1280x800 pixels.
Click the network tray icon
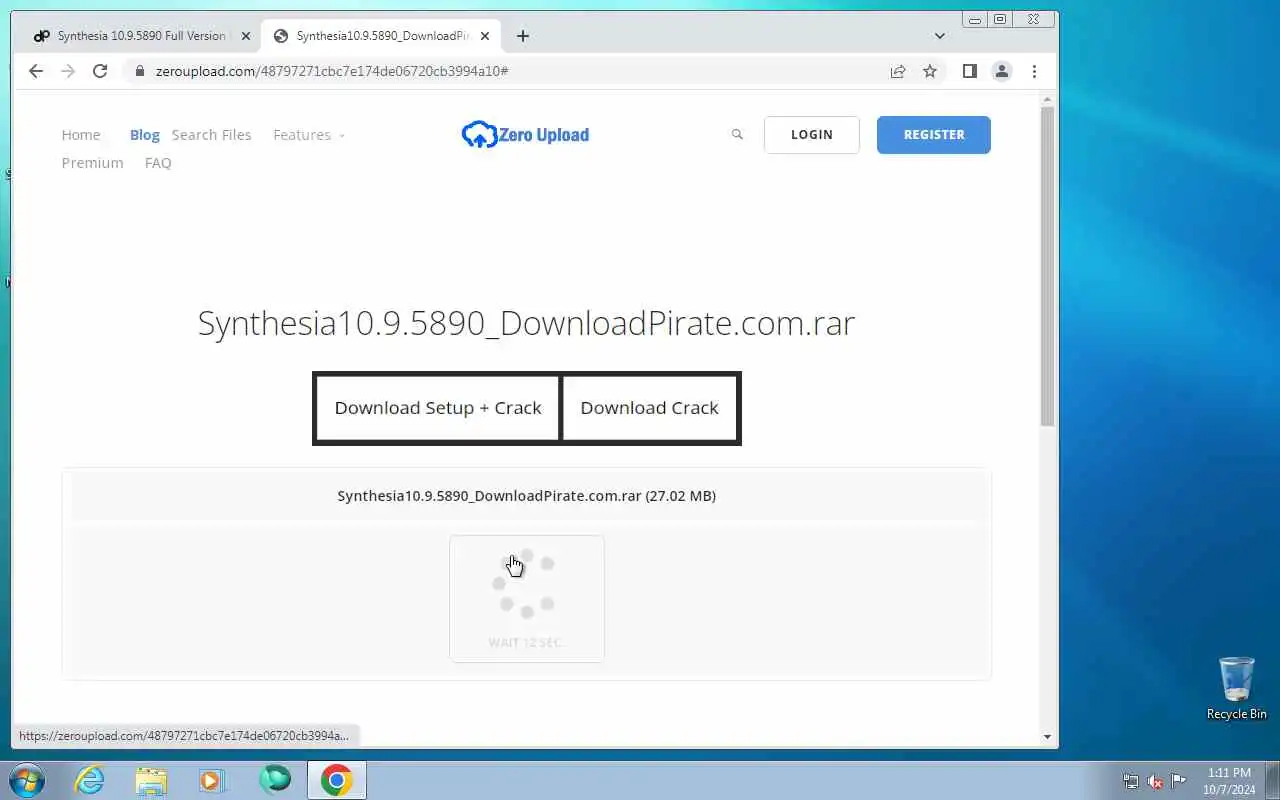(1131, 781)
